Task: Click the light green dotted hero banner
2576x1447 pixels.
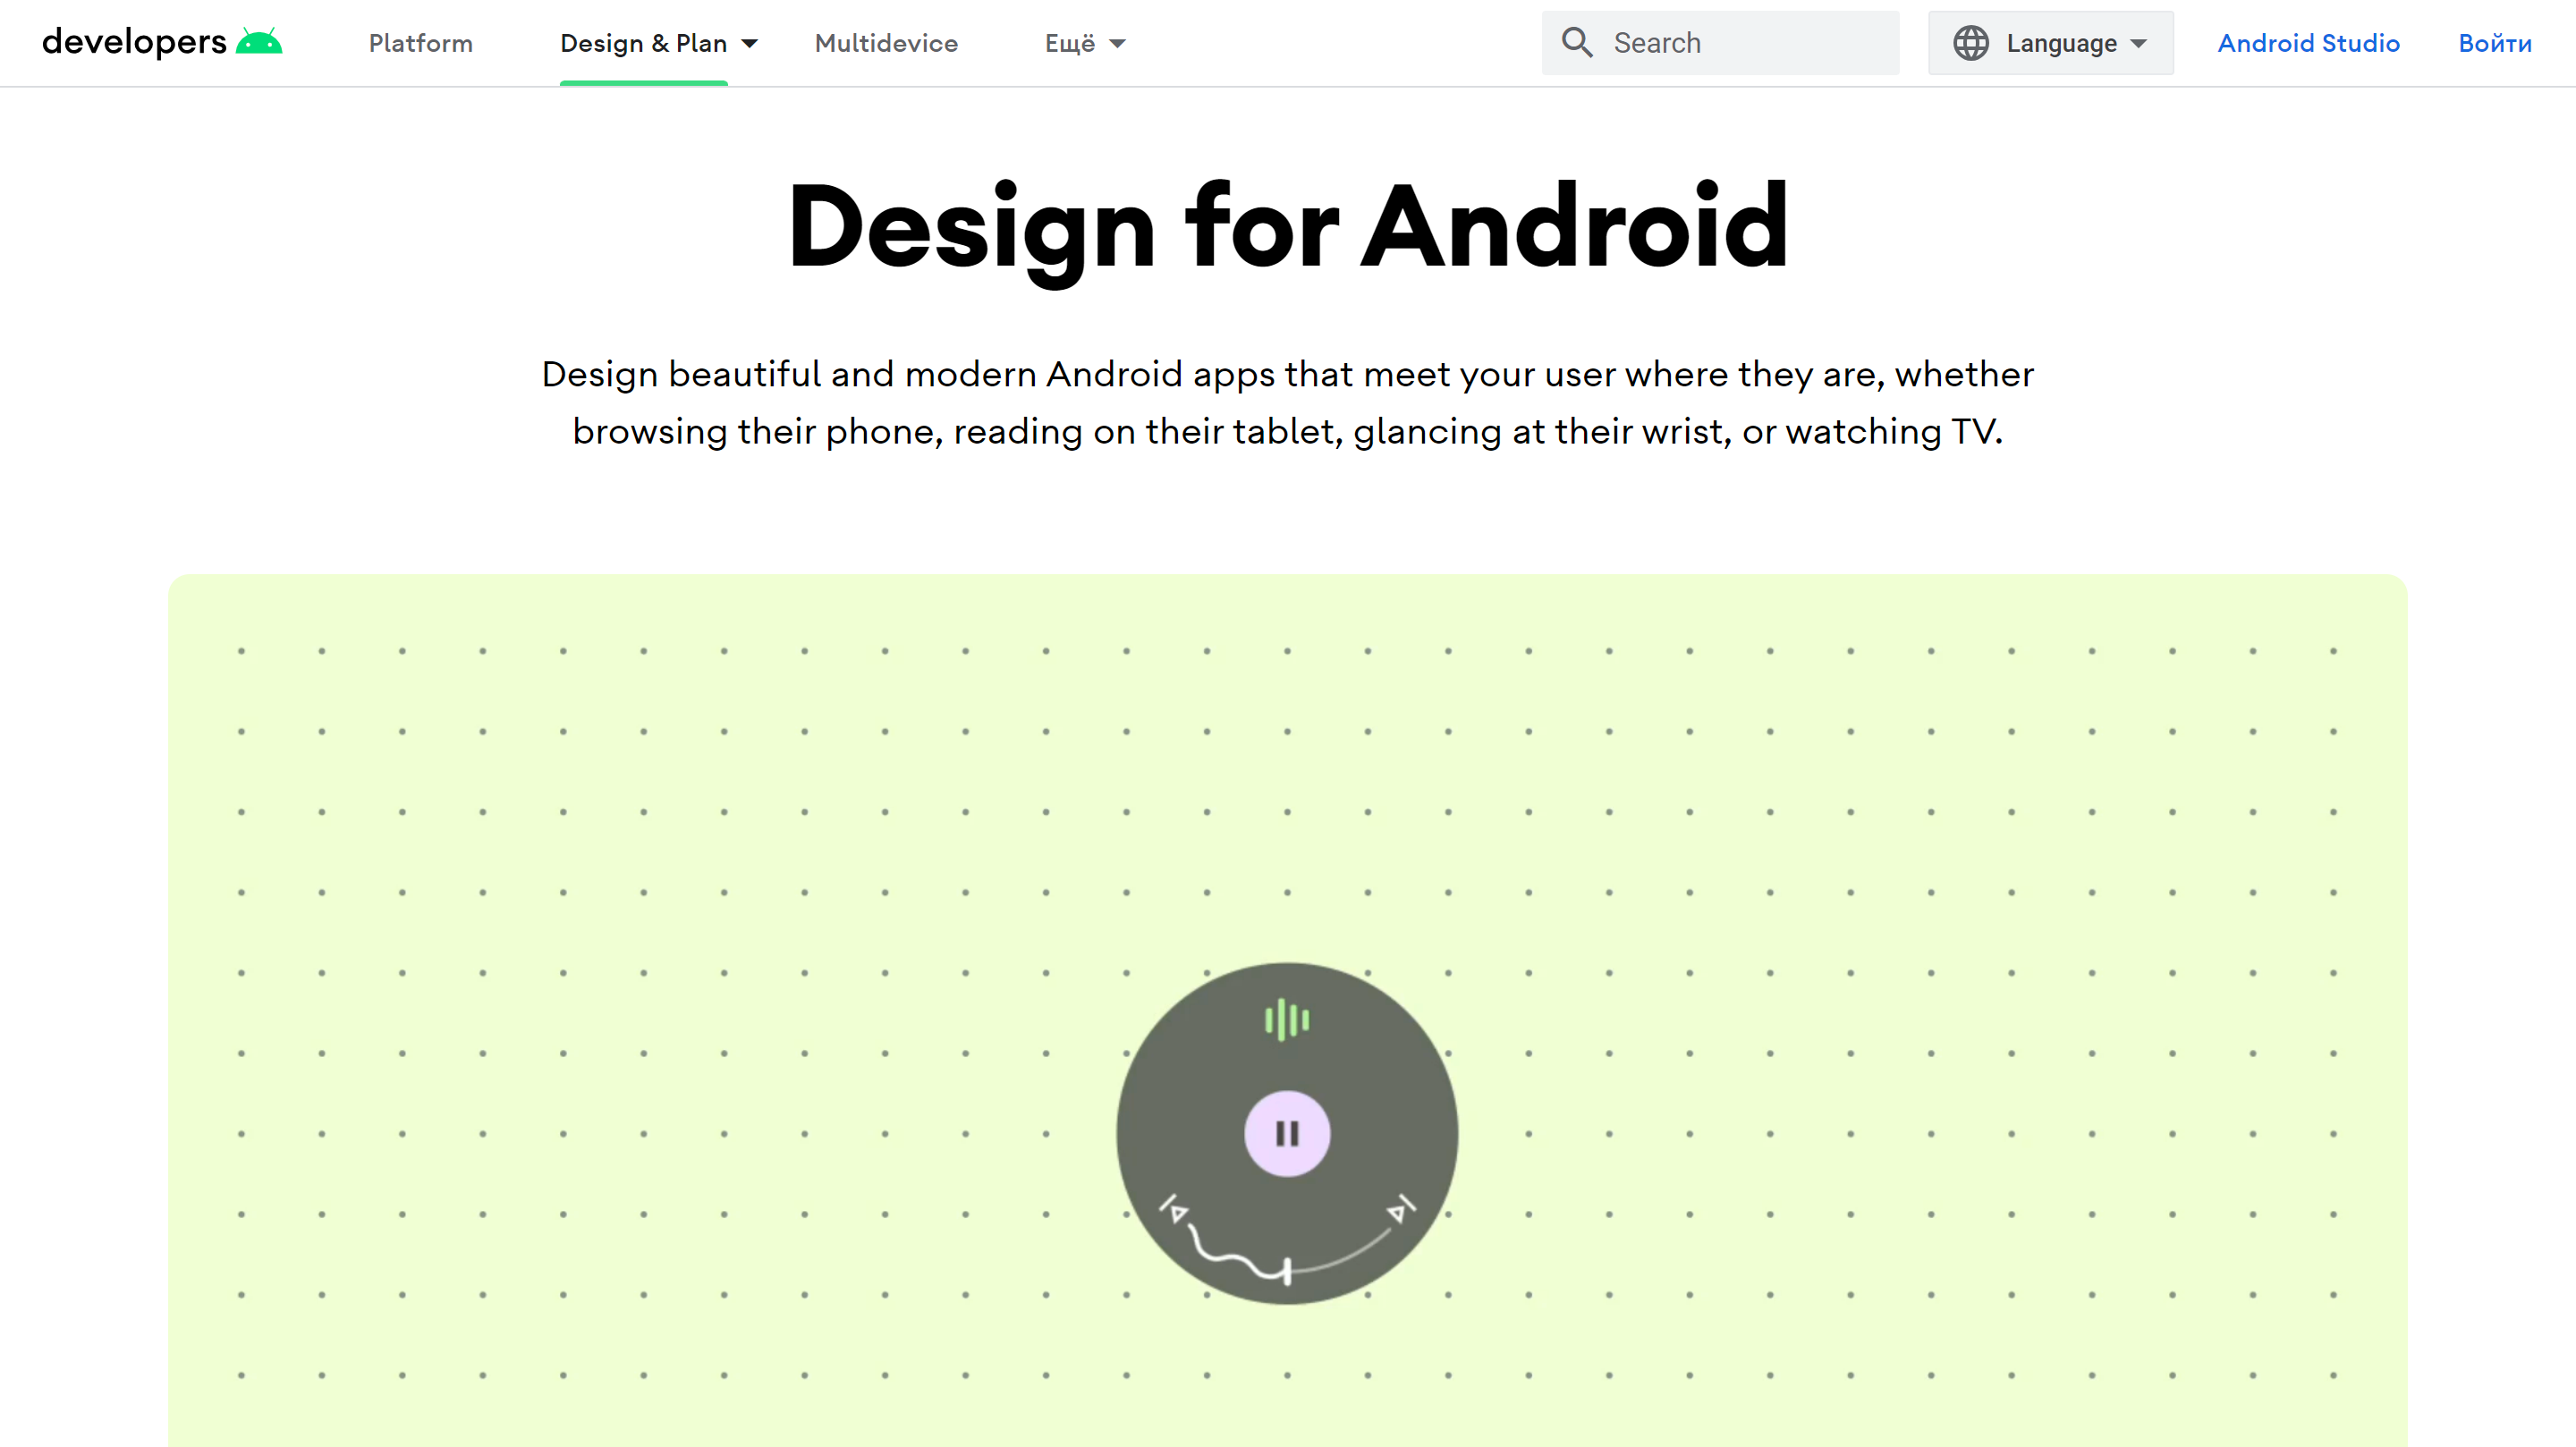Action: click(700, 850)
